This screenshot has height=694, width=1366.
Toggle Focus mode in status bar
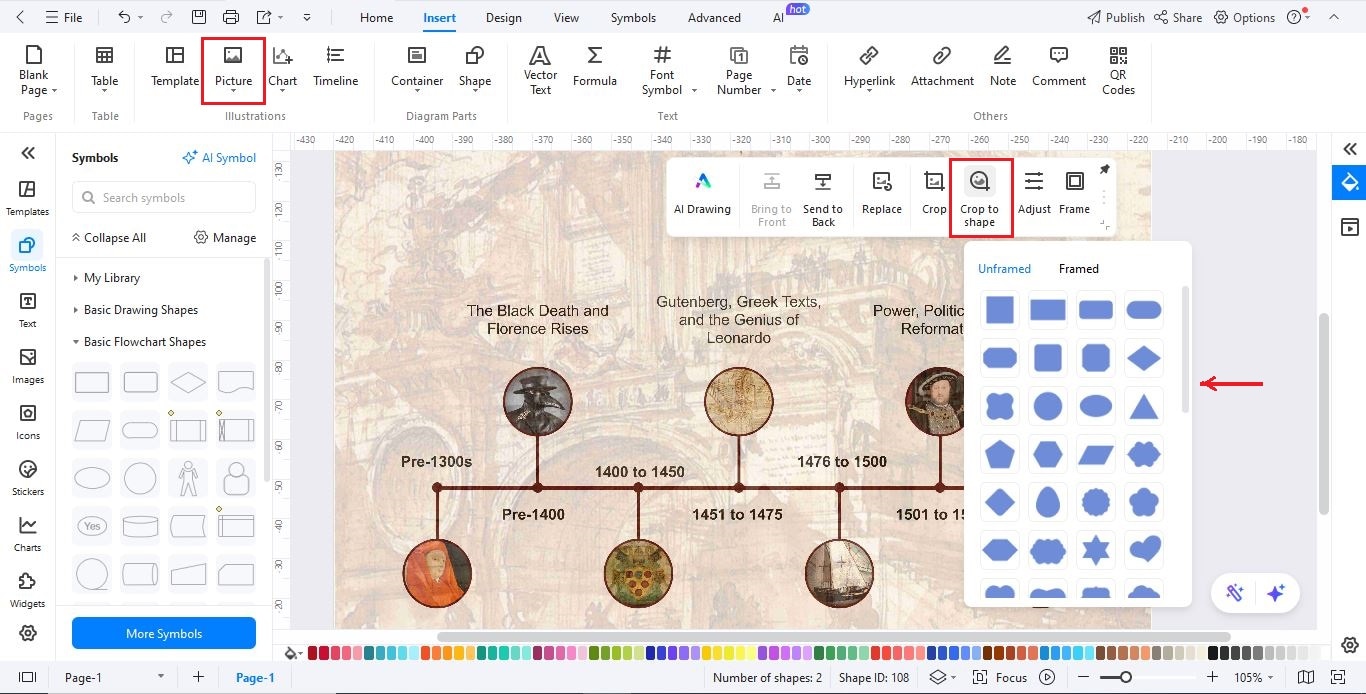tap(999, 677)
